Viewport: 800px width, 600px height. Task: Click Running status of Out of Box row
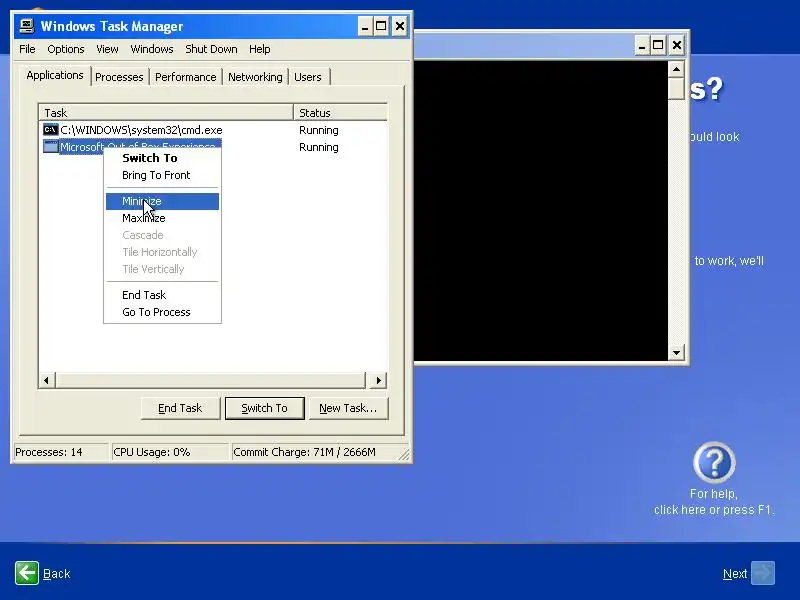319,147
